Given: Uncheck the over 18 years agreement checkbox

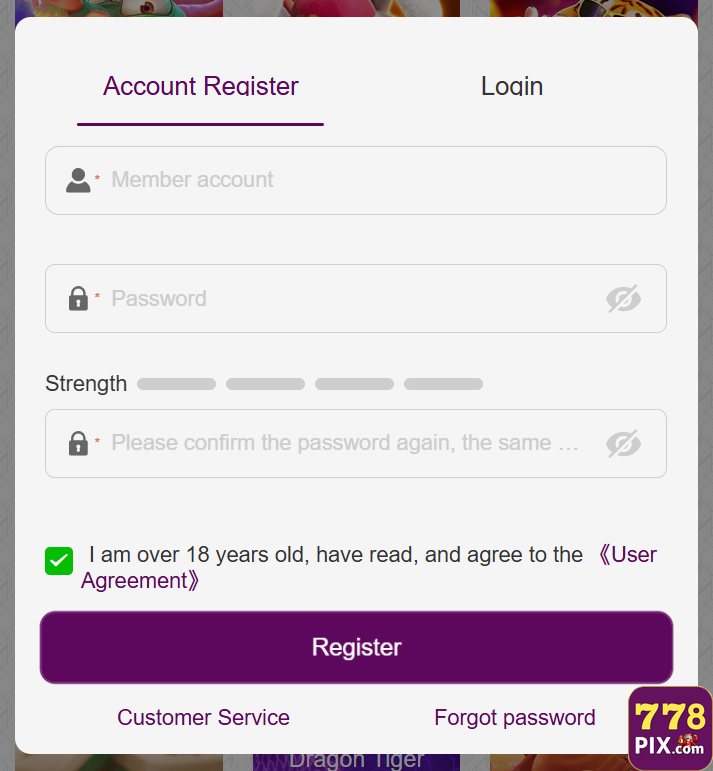Looking at the screenshot, I should point(59,560).
